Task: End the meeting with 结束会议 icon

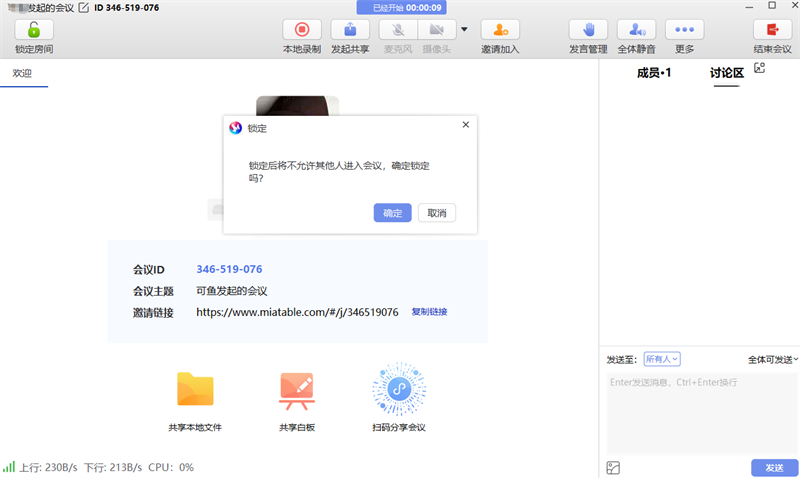Action: (x=772, y=30)
